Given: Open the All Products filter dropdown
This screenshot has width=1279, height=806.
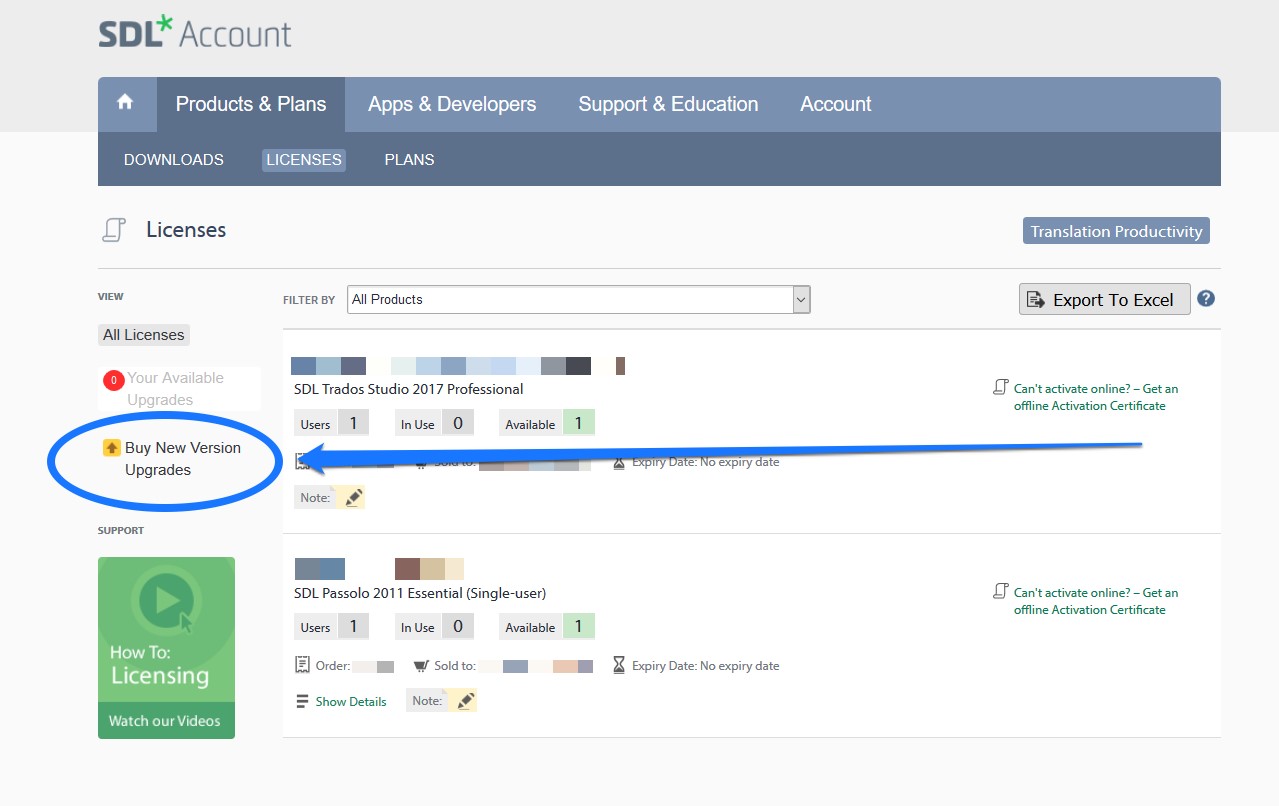Looking at the screenshot, I should [x=579, y=299].
